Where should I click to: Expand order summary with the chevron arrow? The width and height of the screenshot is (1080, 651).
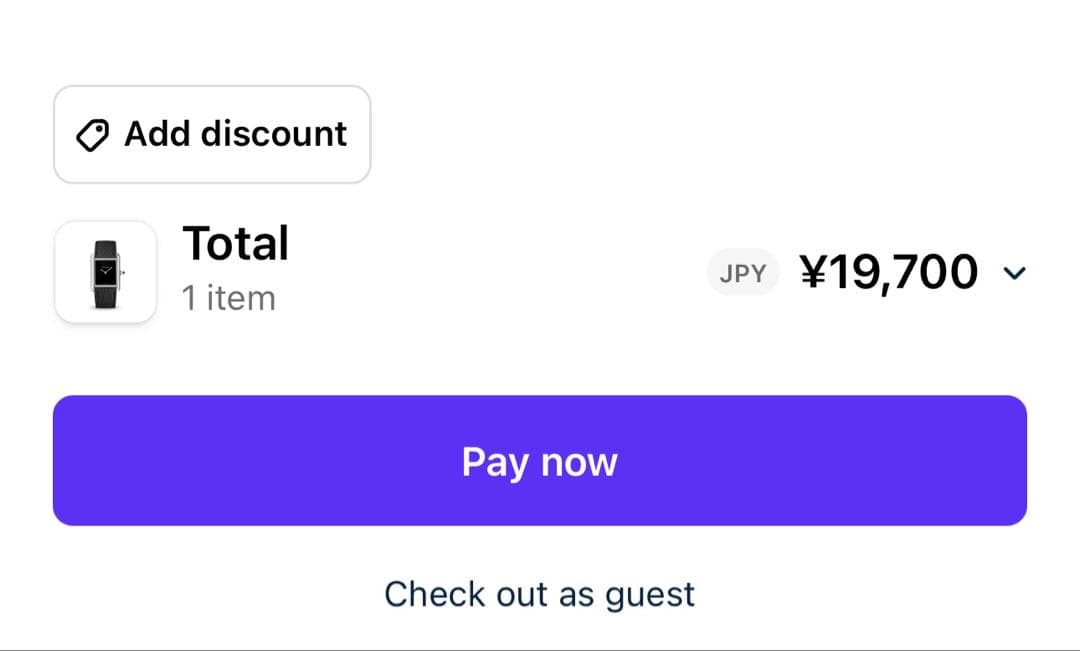[x=1014, y=273]
